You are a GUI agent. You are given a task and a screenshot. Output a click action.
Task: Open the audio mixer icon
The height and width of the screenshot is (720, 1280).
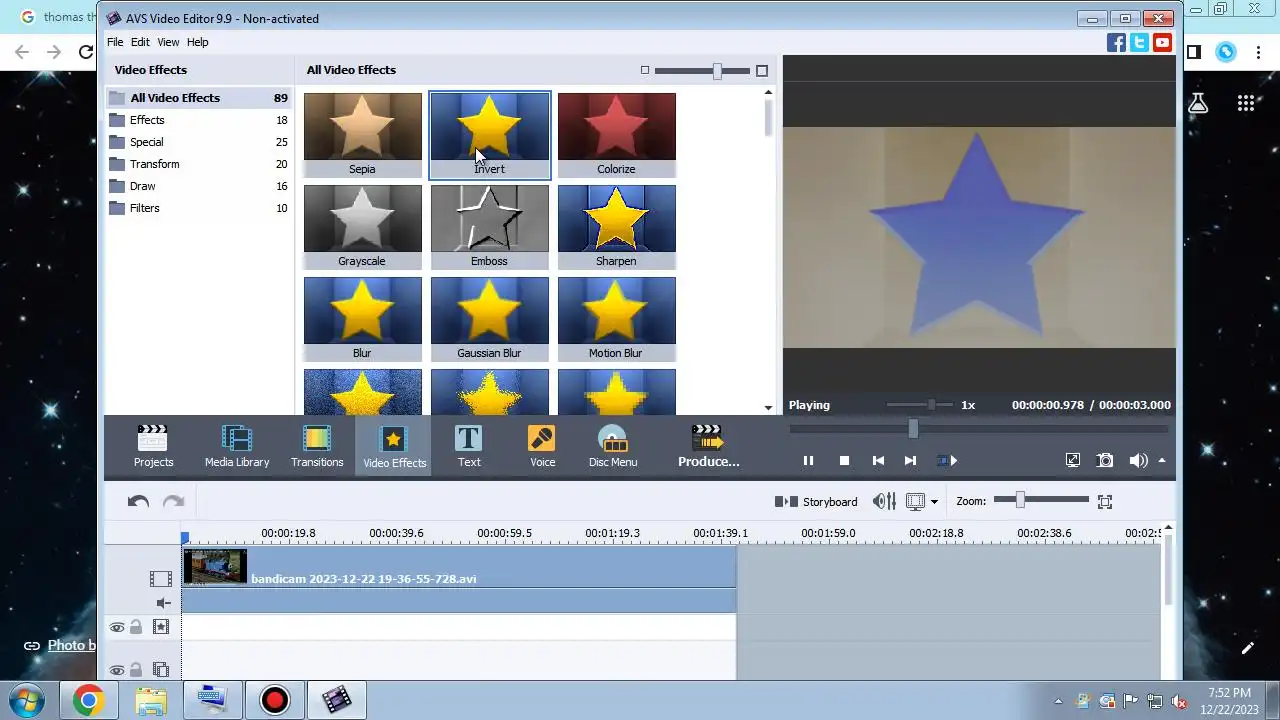click(884, 502)
